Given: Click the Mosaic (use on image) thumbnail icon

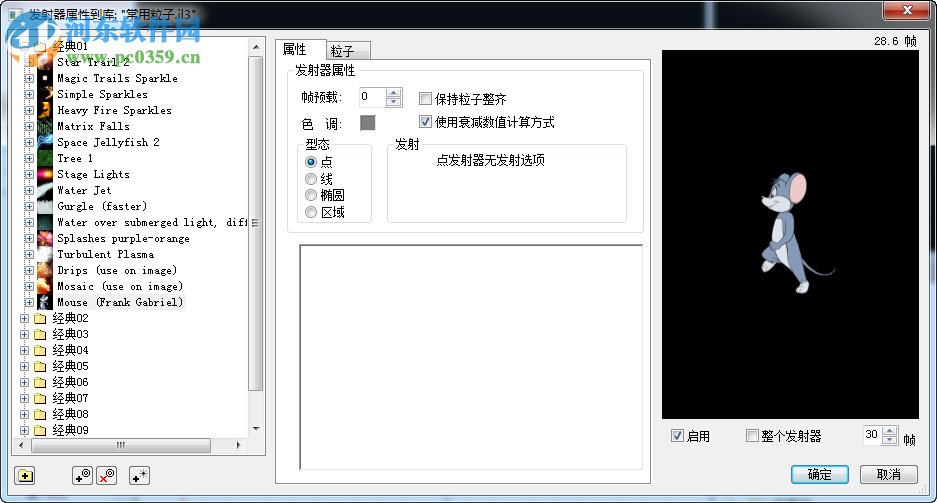Looking at the screenshot, I should coord(45,286).
